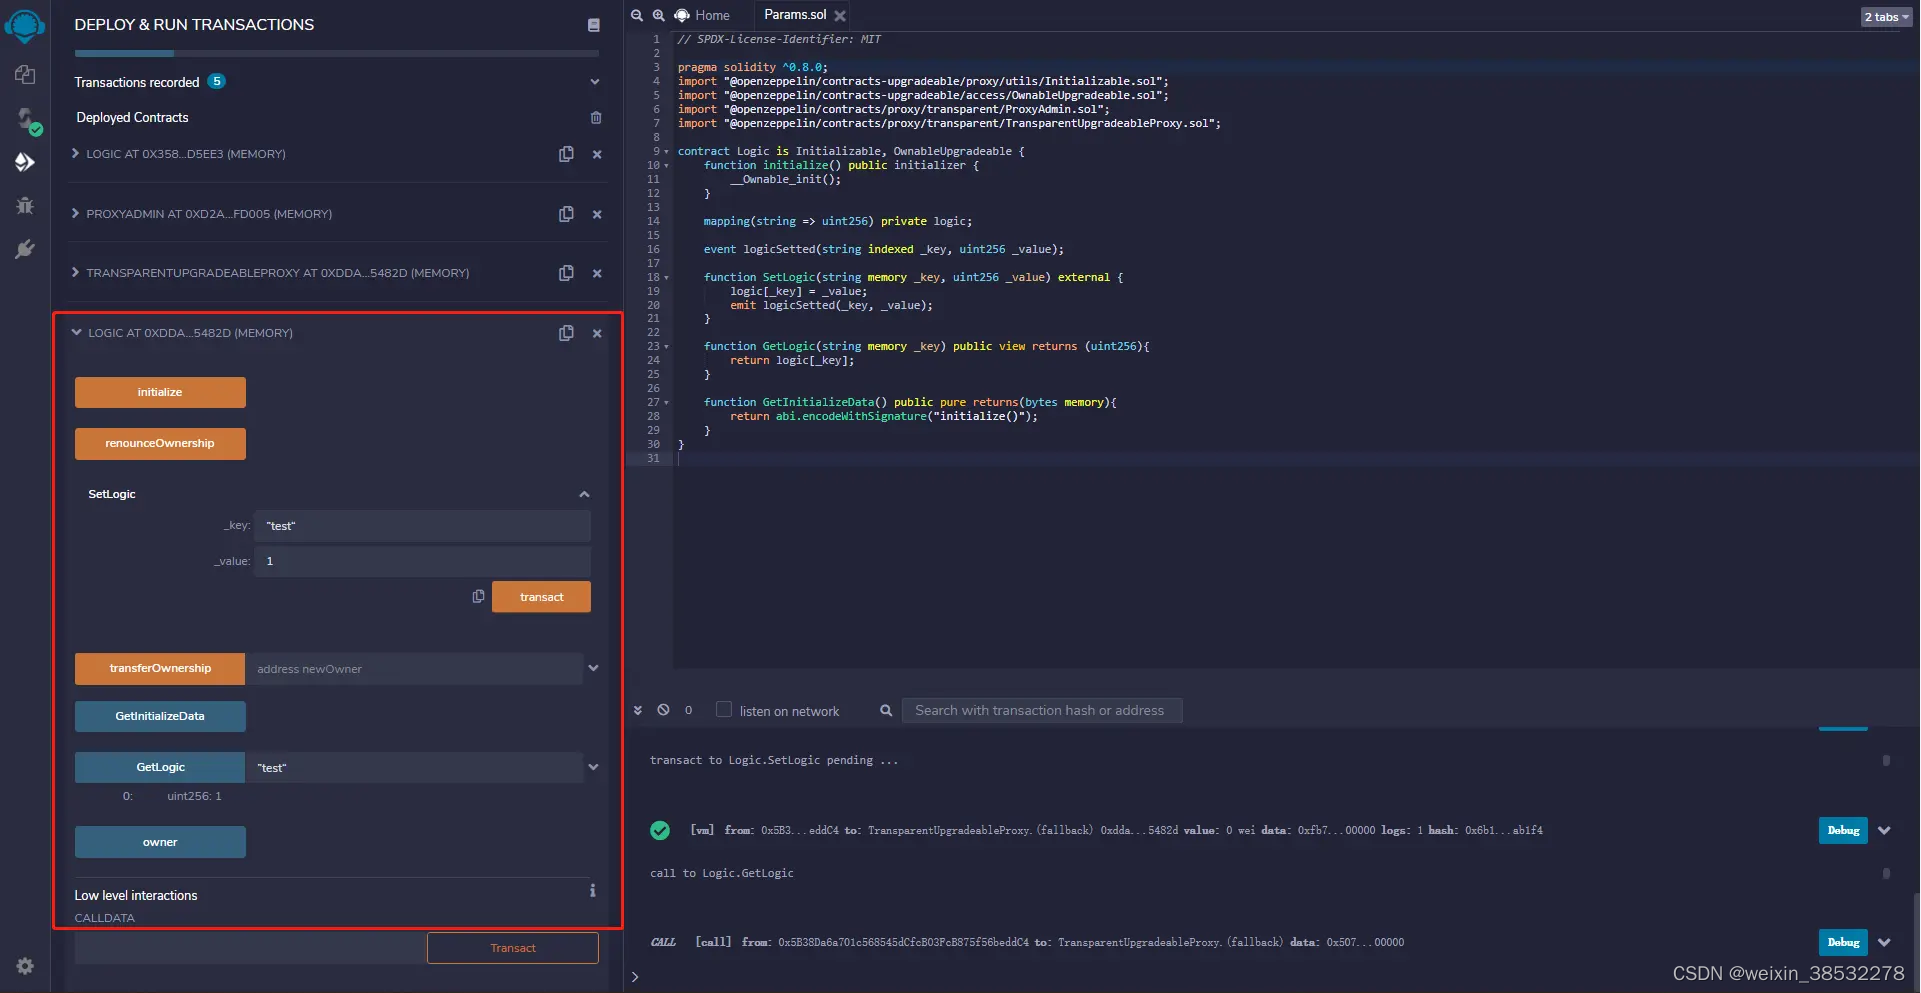Image resolution: width=1921 pixels, height=993 pixels.
Task: Edit GetLogic "test" parameter field
Action: pyautogui.click(x=414, y=767)
